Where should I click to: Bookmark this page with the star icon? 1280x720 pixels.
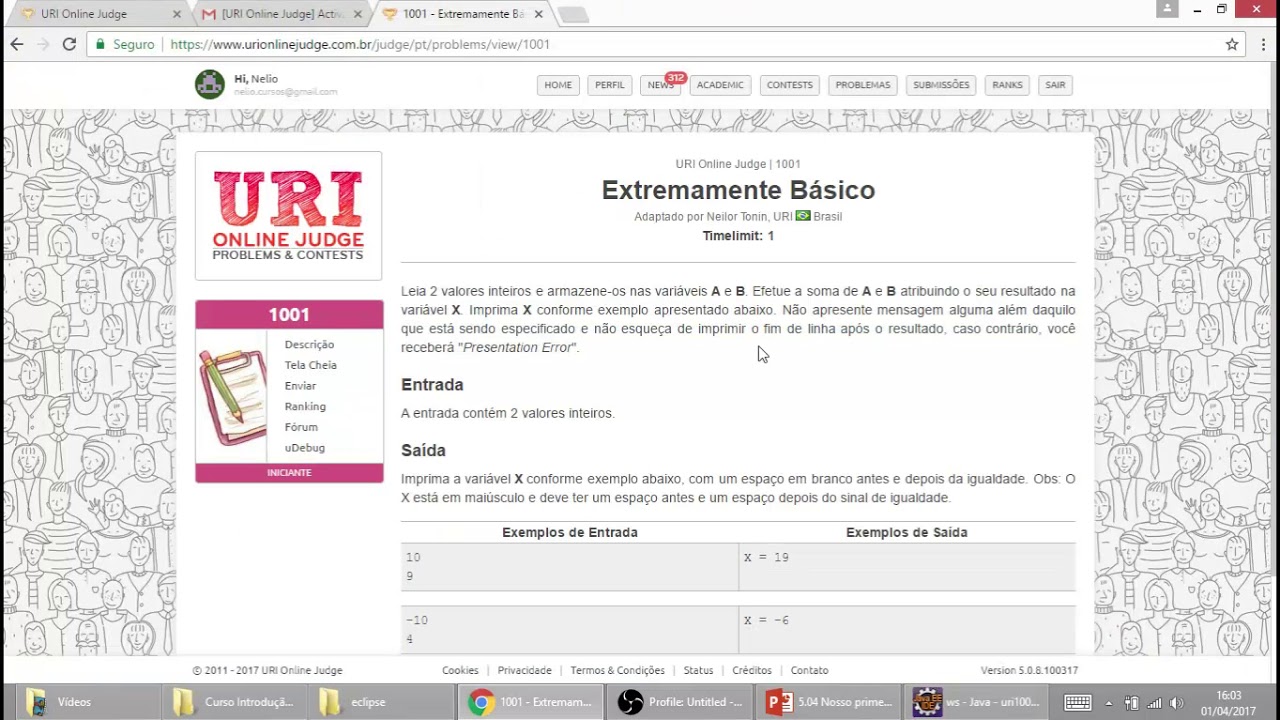pos(1232,44)
